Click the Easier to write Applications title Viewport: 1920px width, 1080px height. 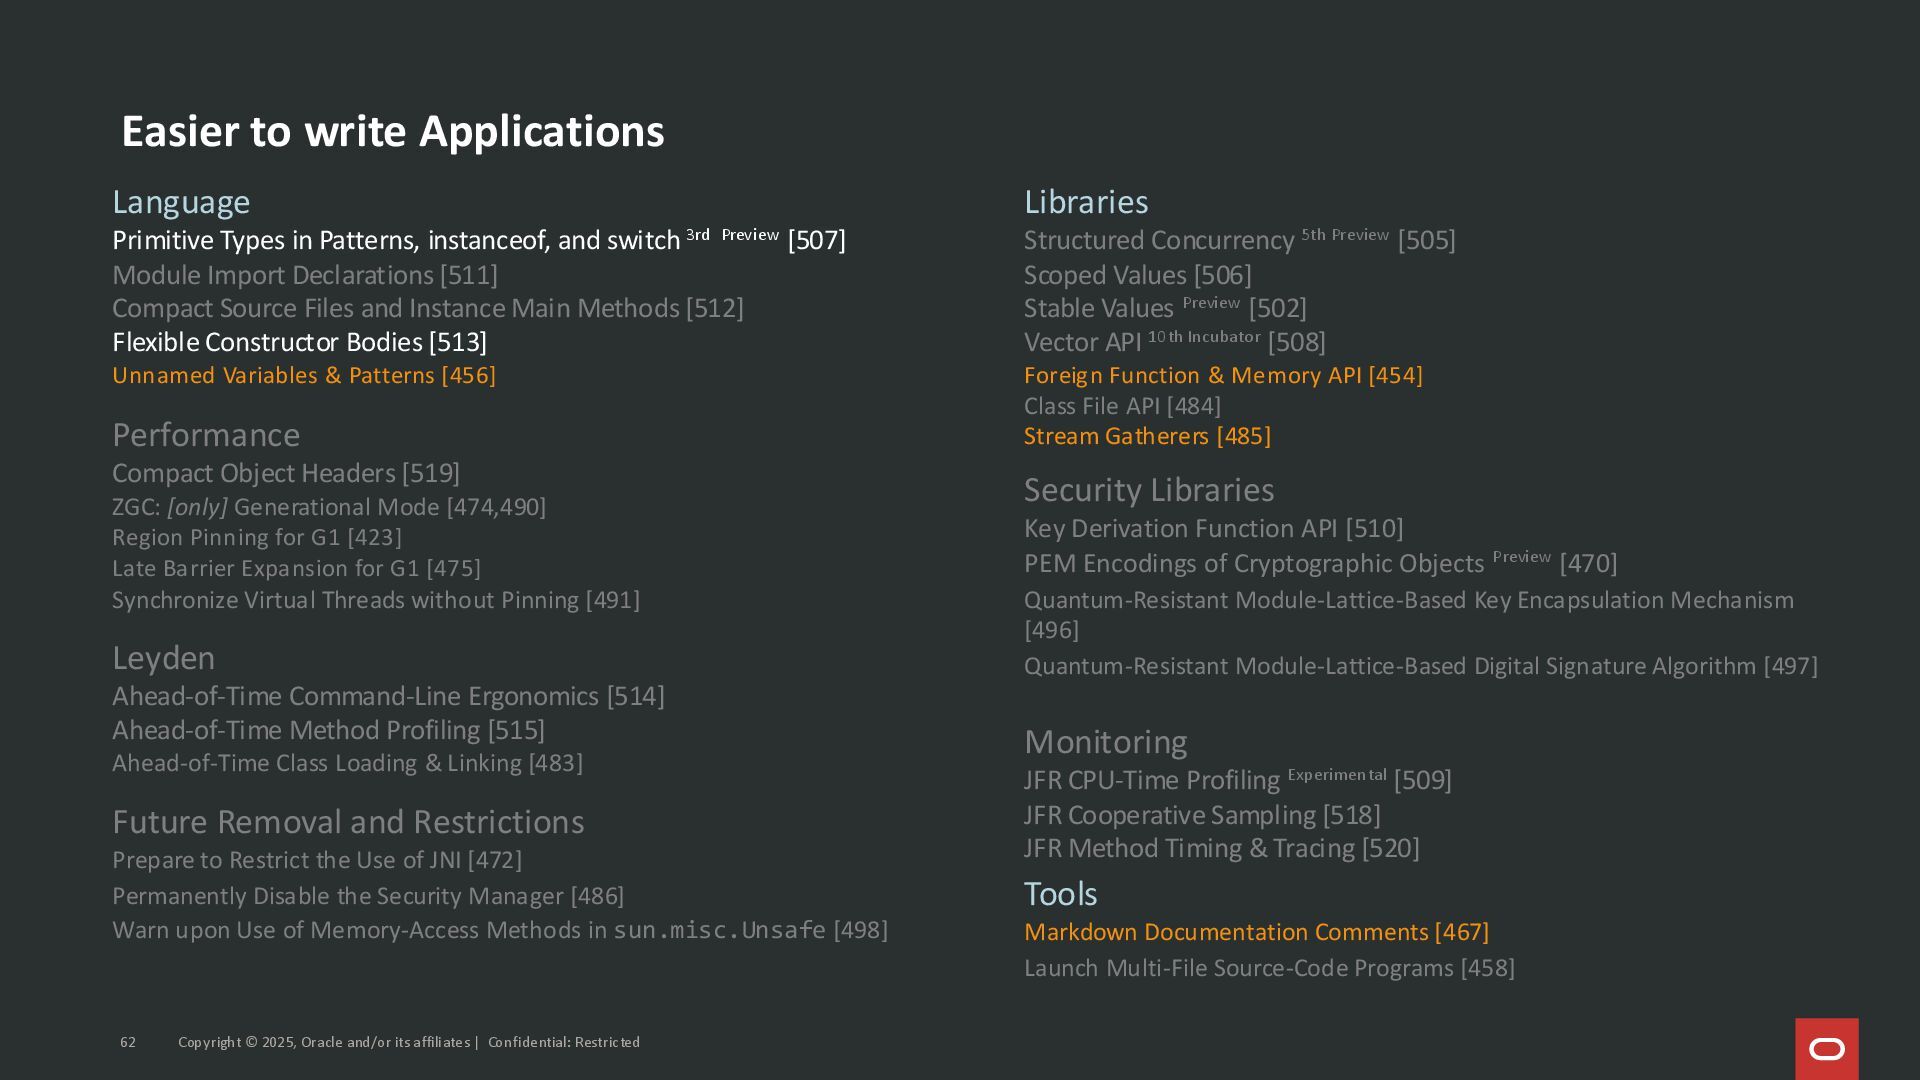[392, 132]
